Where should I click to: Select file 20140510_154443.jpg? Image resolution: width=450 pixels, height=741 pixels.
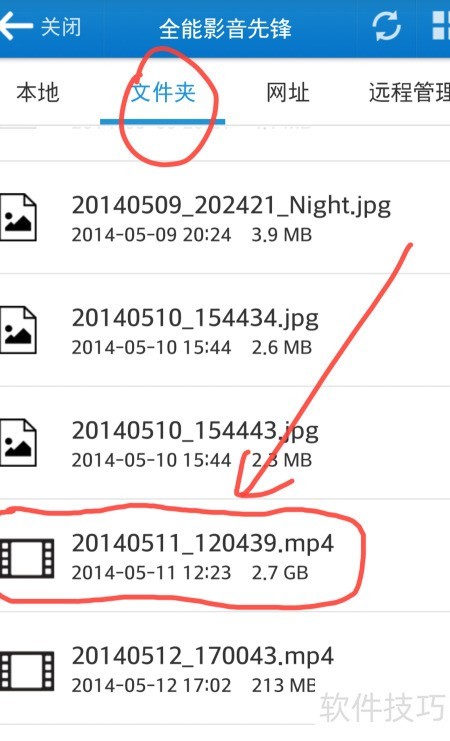click(x=225, y=442)
